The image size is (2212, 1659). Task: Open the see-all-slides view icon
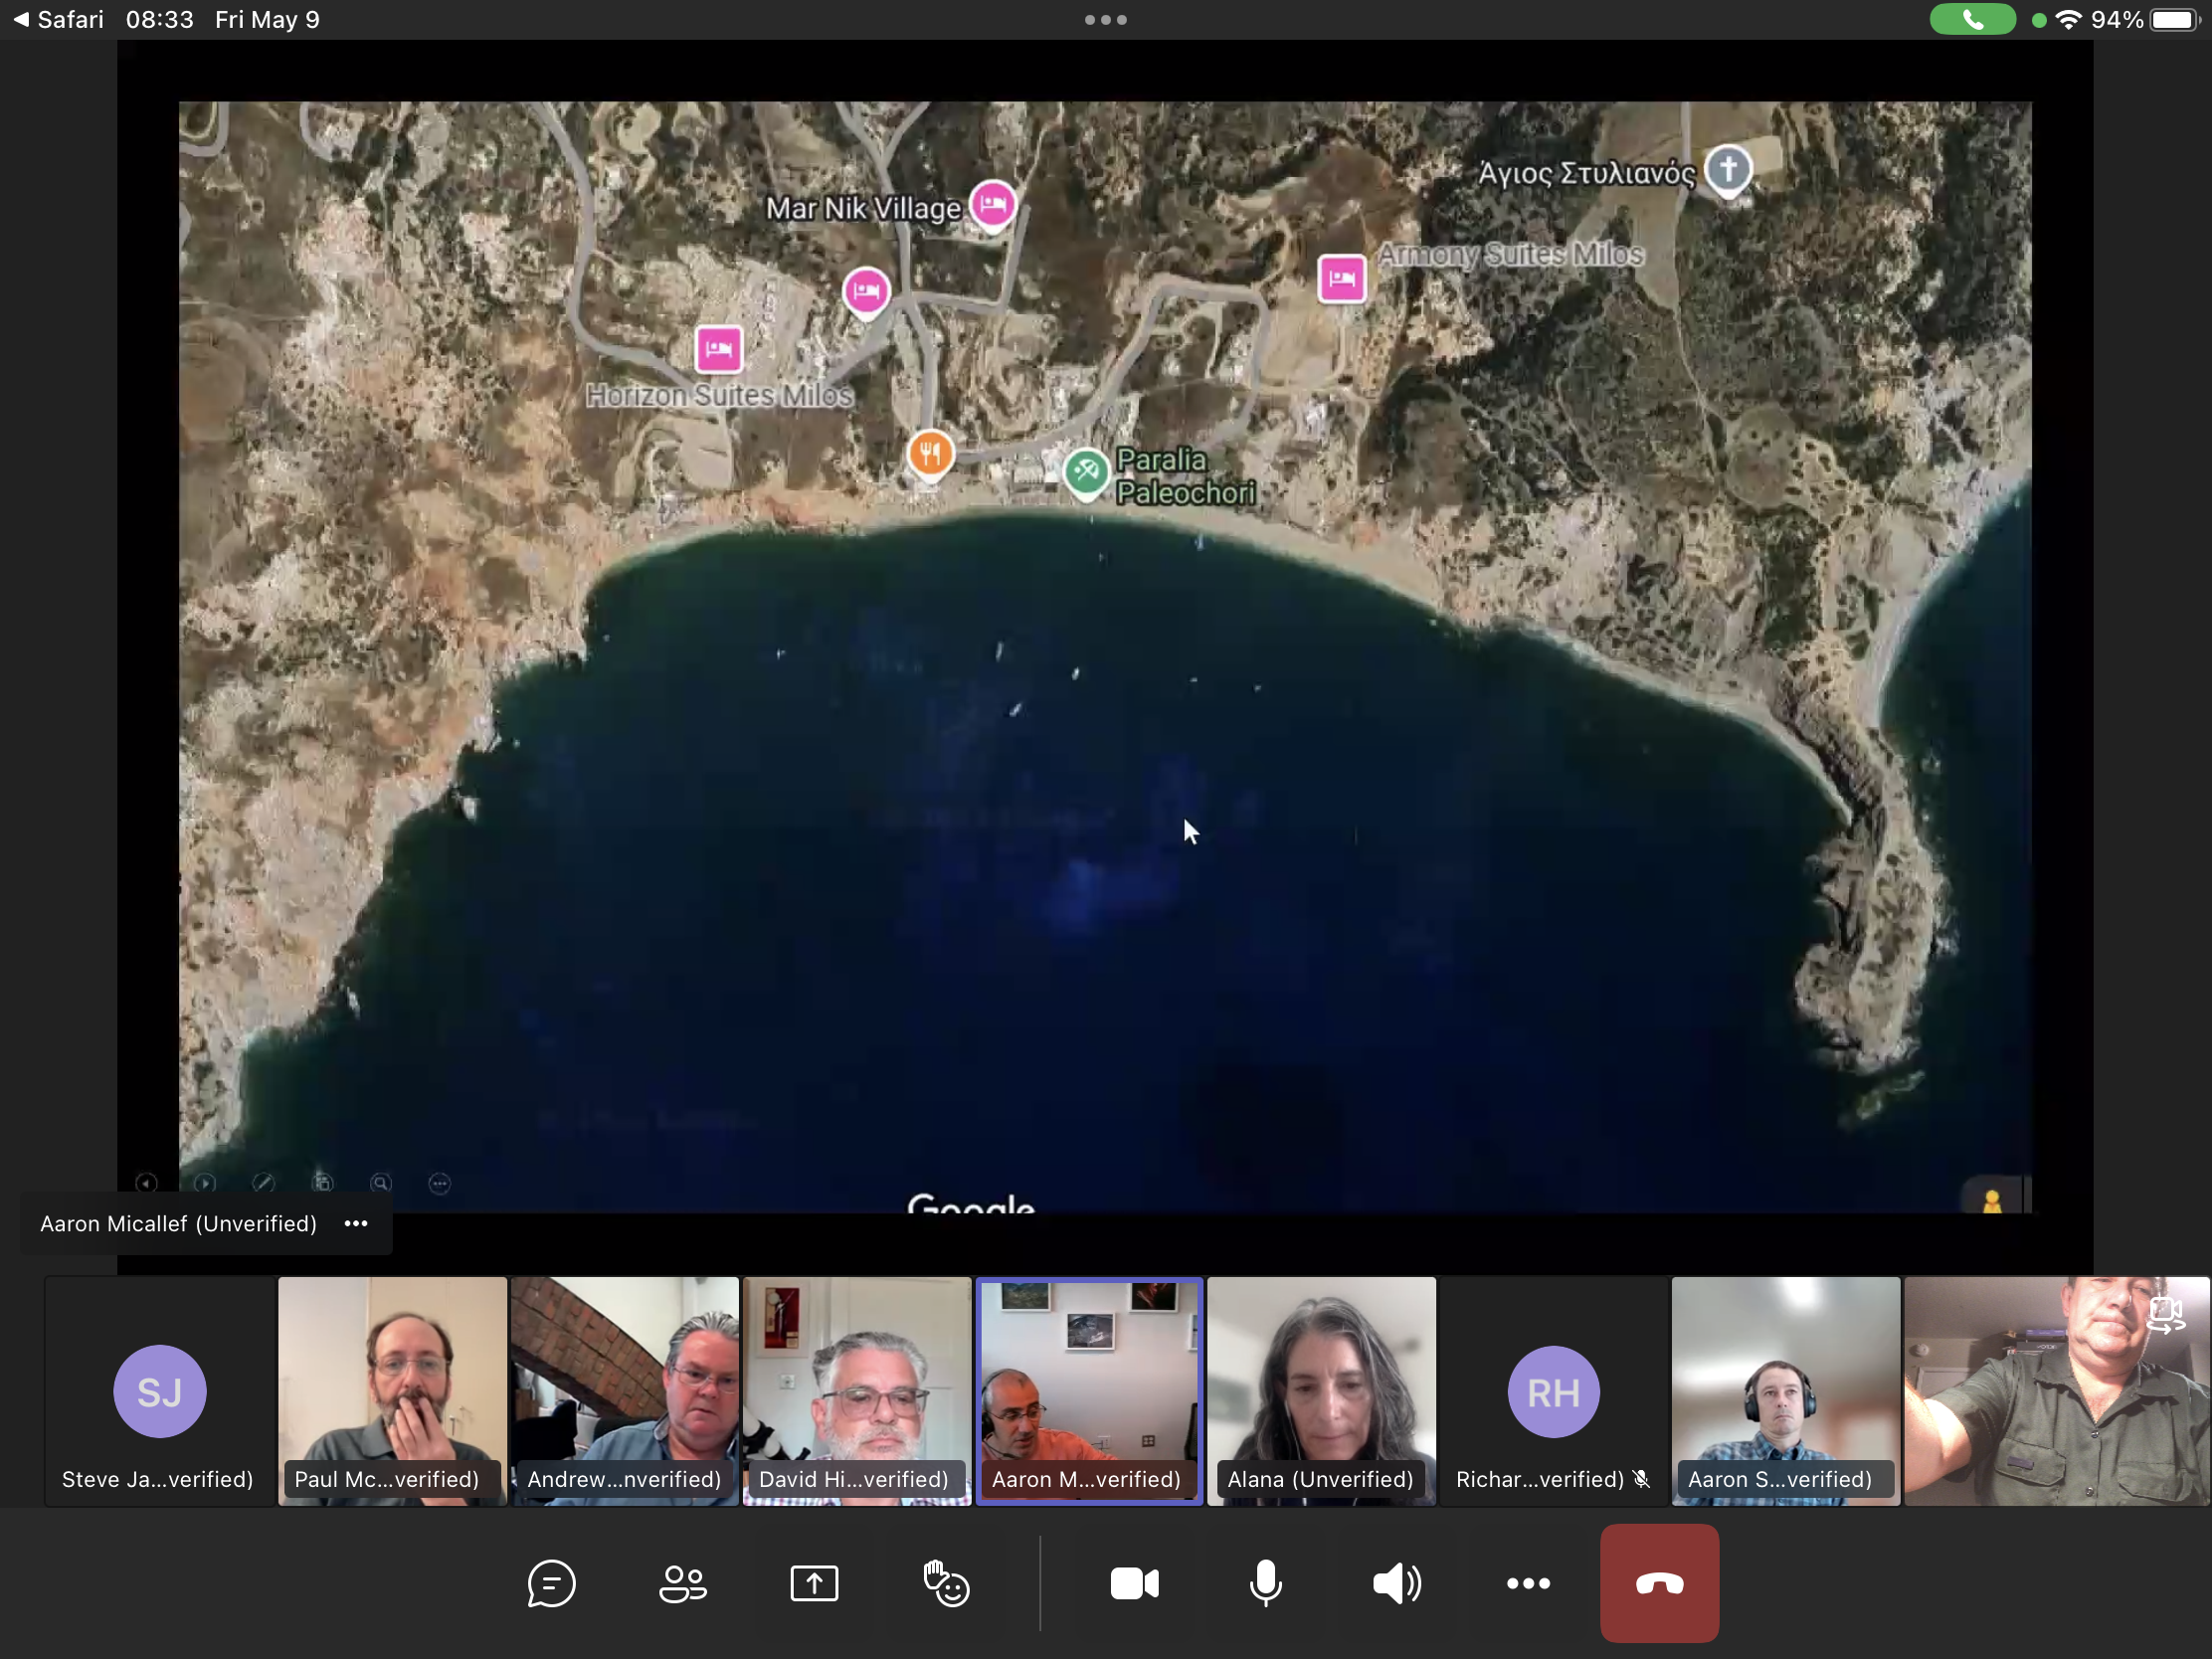click(322, 1183)
